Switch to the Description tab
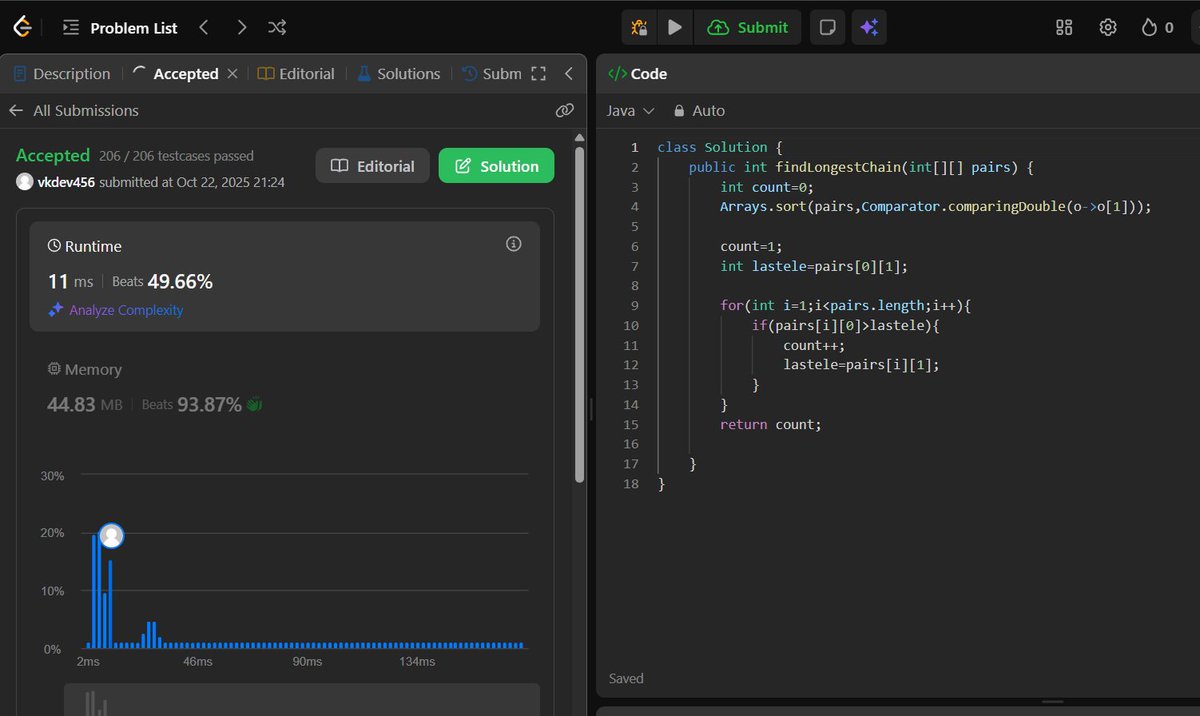The height and width of the screenshot is (716, 1200). pyautogui.click(x=62, y=74)
